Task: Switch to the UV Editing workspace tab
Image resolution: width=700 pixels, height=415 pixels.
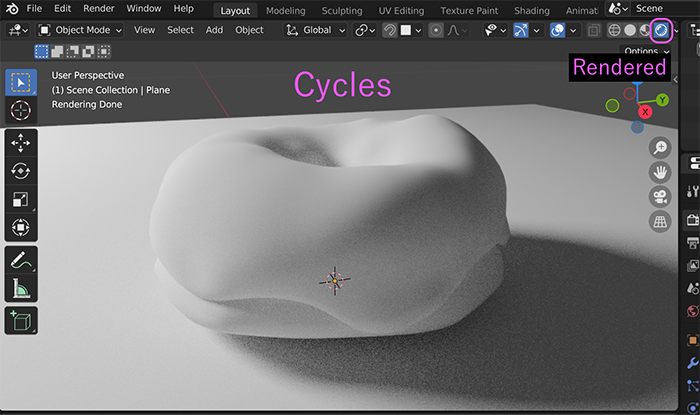Action: (x=401, y=11)
